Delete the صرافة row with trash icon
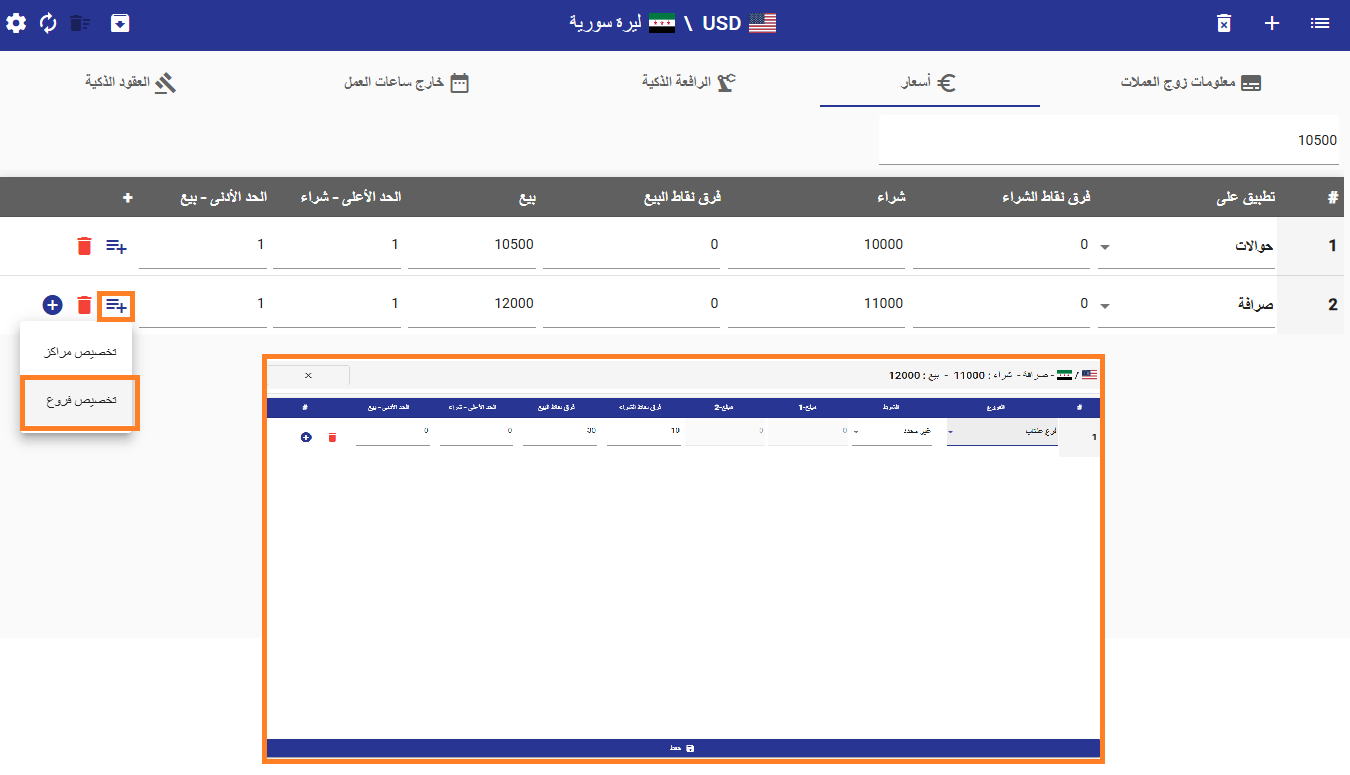Image resolution: width=1350 pixels, height=775 pixels. pyautogui.click(x=84, y=305)
